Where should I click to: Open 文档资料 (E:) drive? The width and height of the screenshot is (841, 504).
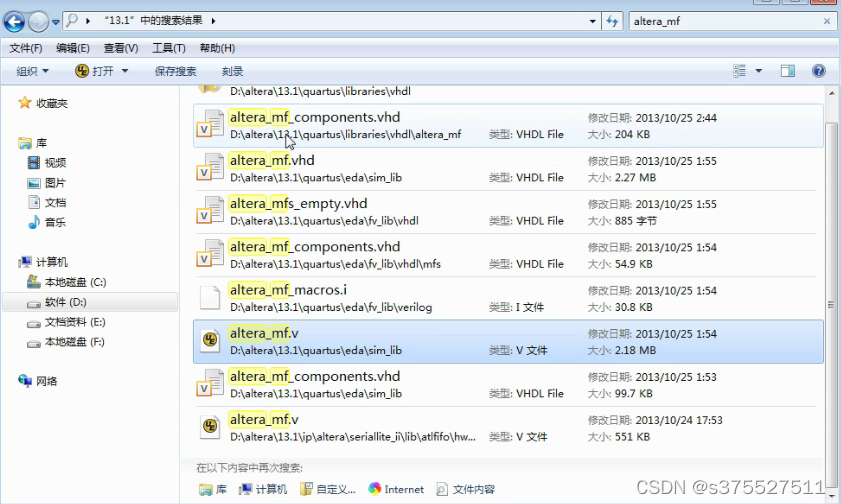tap(67, 322)
